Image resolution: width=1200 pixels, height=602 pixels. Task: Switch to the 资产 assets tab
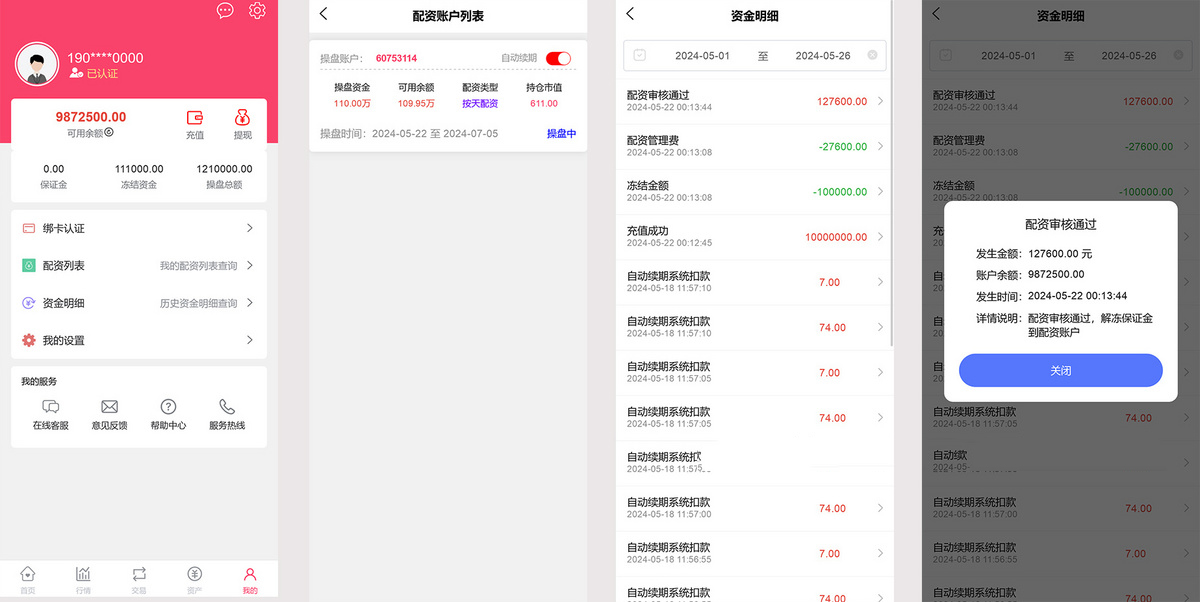click(194, 578)
